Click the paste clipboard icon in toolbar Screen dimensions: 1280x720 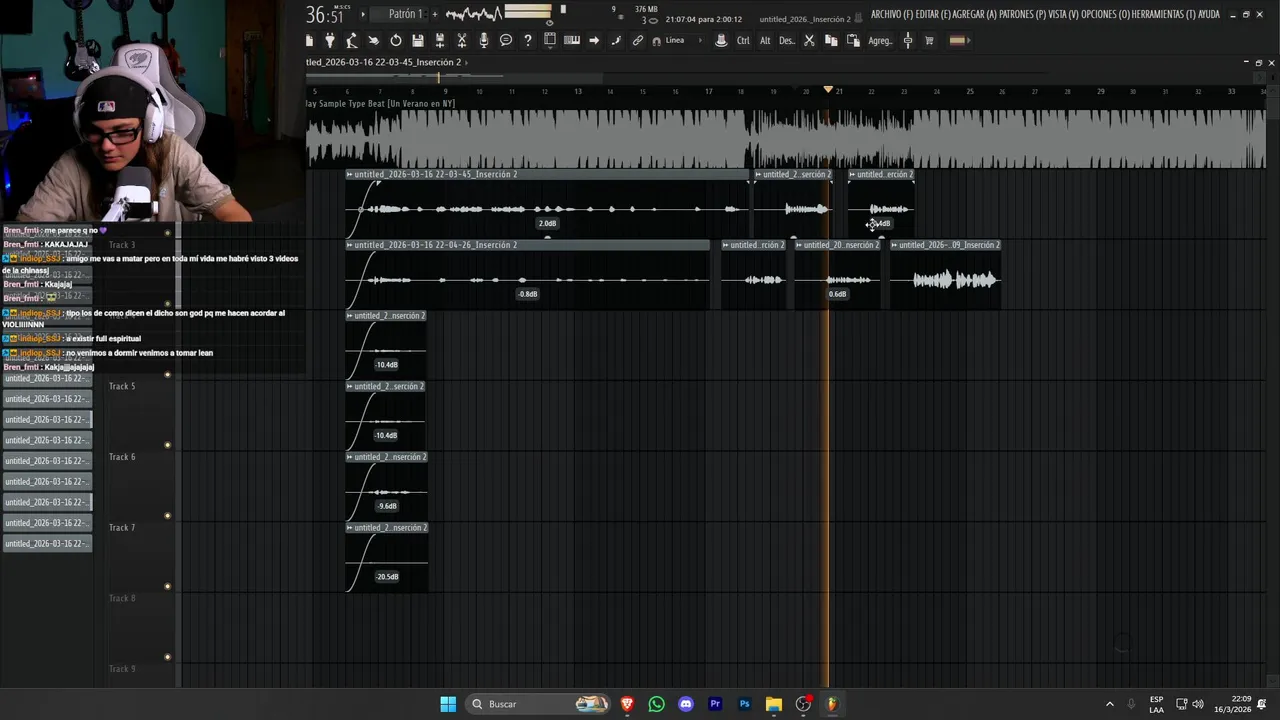tap(853, 41)
